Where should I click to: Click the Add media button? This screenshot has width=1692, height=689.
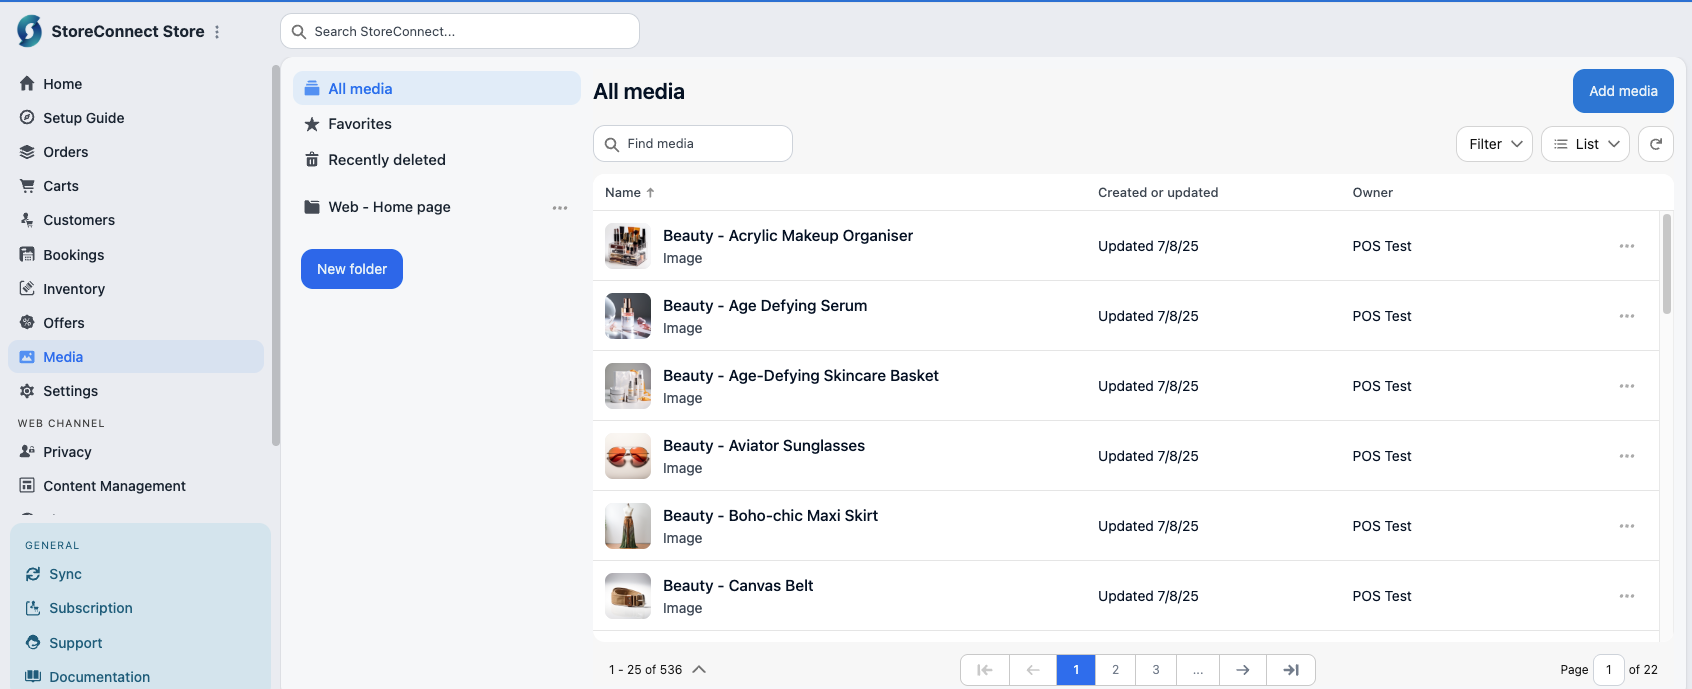(1623, 91)
